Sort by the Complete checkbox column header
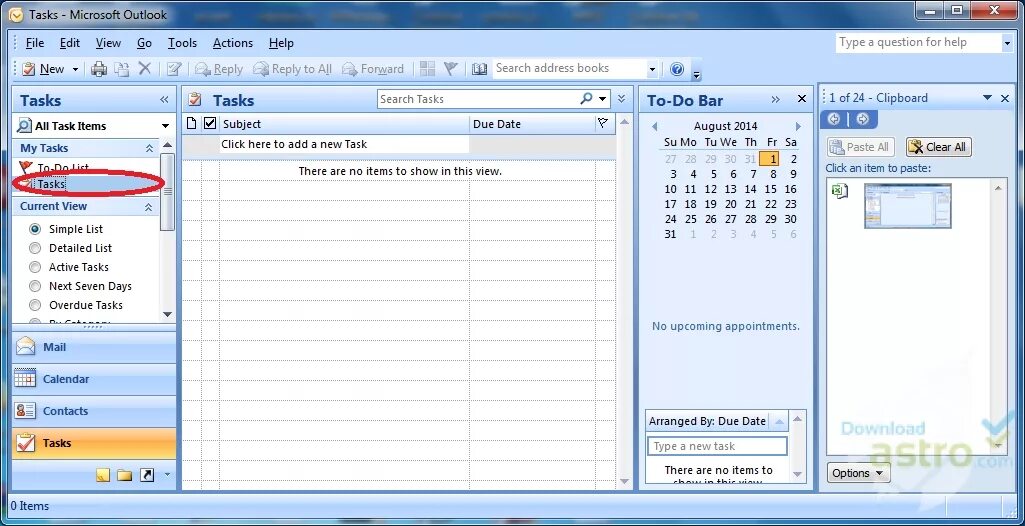The image size is (1025, 526). [x=210, y=123]
